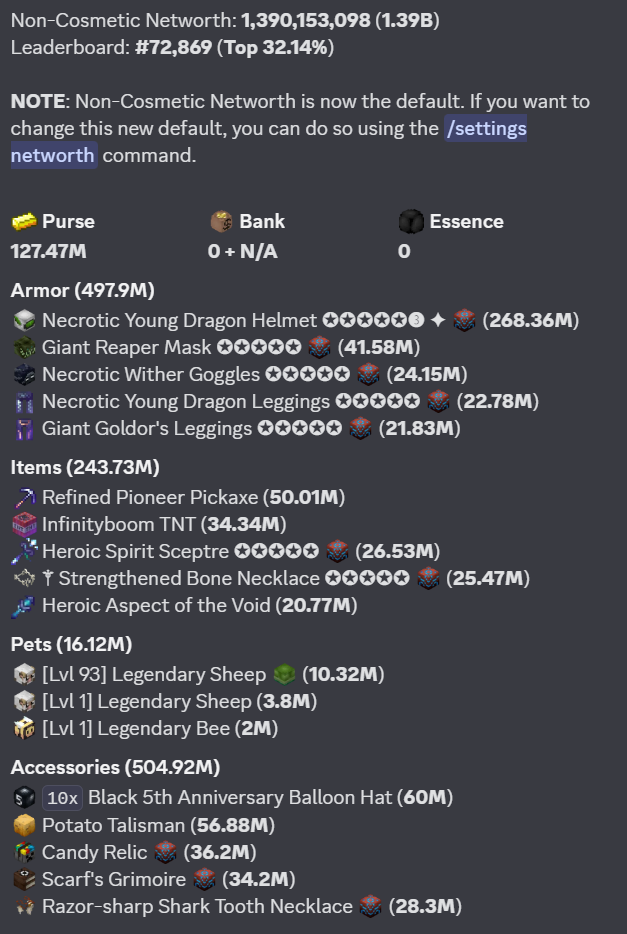The height and width of the screenshot is (934, 627).
Task: Click the master star 3 on Dragon Helmet
Action: pyautogui.click(x=416, y=320)
